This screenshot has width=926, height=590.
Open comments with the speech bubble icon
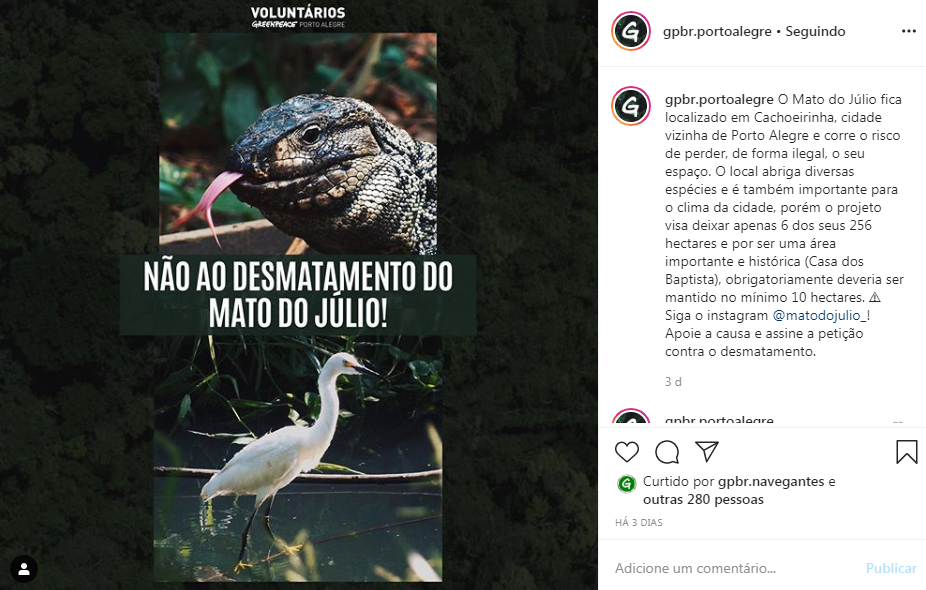[667, 452]
